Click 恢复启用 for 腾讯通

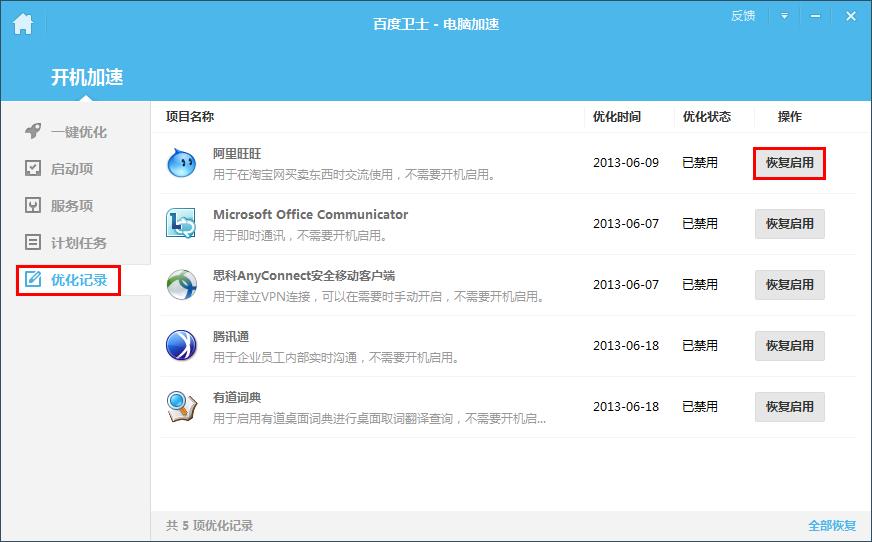click(789, 346)
